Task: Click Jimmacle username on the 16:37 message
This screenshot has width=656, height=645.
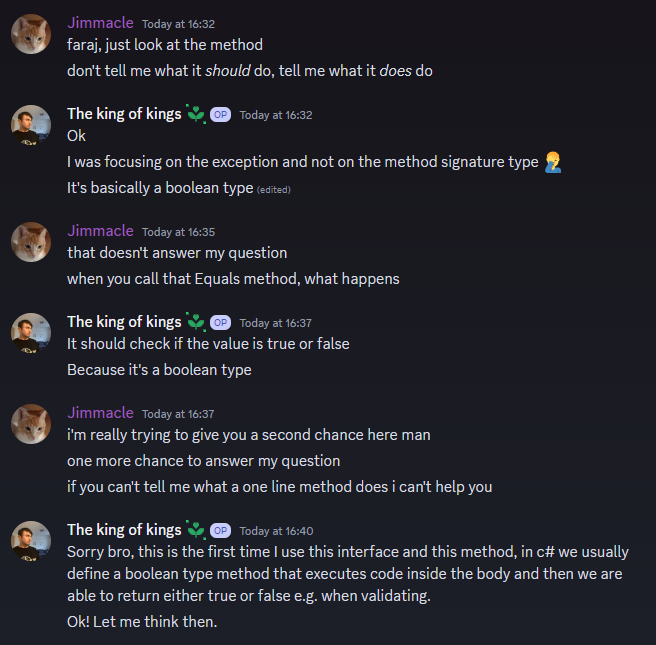Action: click(x=100, y=413)
